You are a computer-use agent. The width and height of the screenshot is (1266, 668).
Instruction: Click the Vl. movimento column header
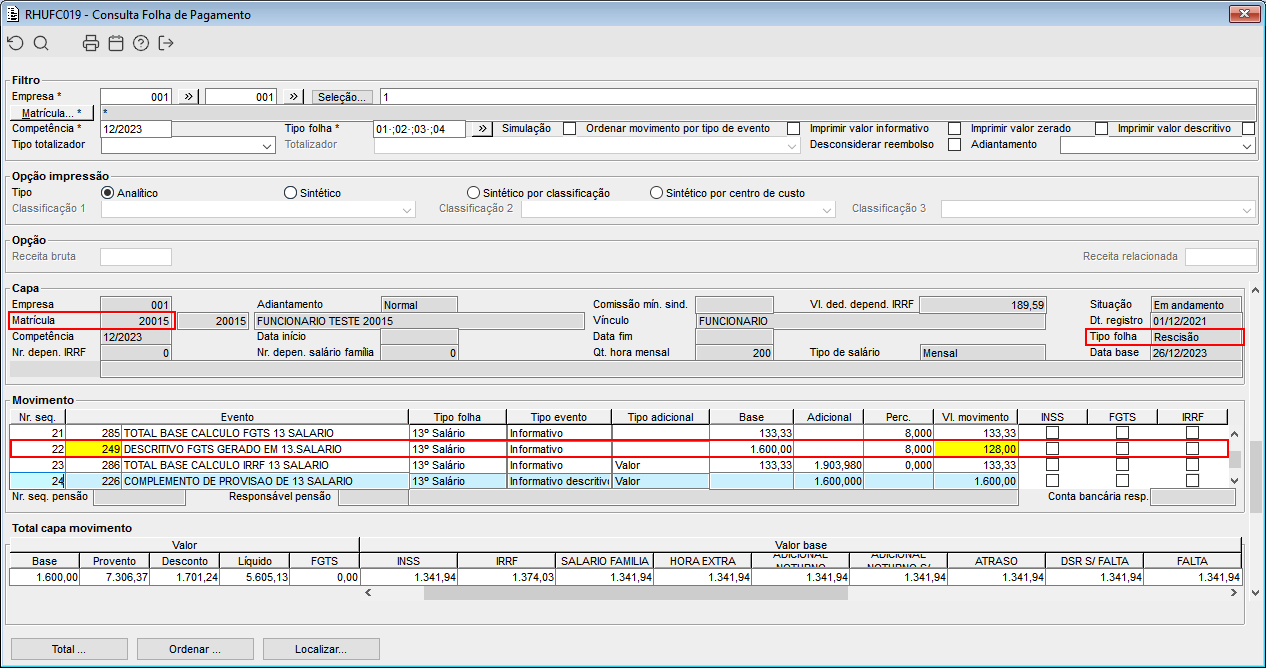pyautogui.click(x=975, y=417)
